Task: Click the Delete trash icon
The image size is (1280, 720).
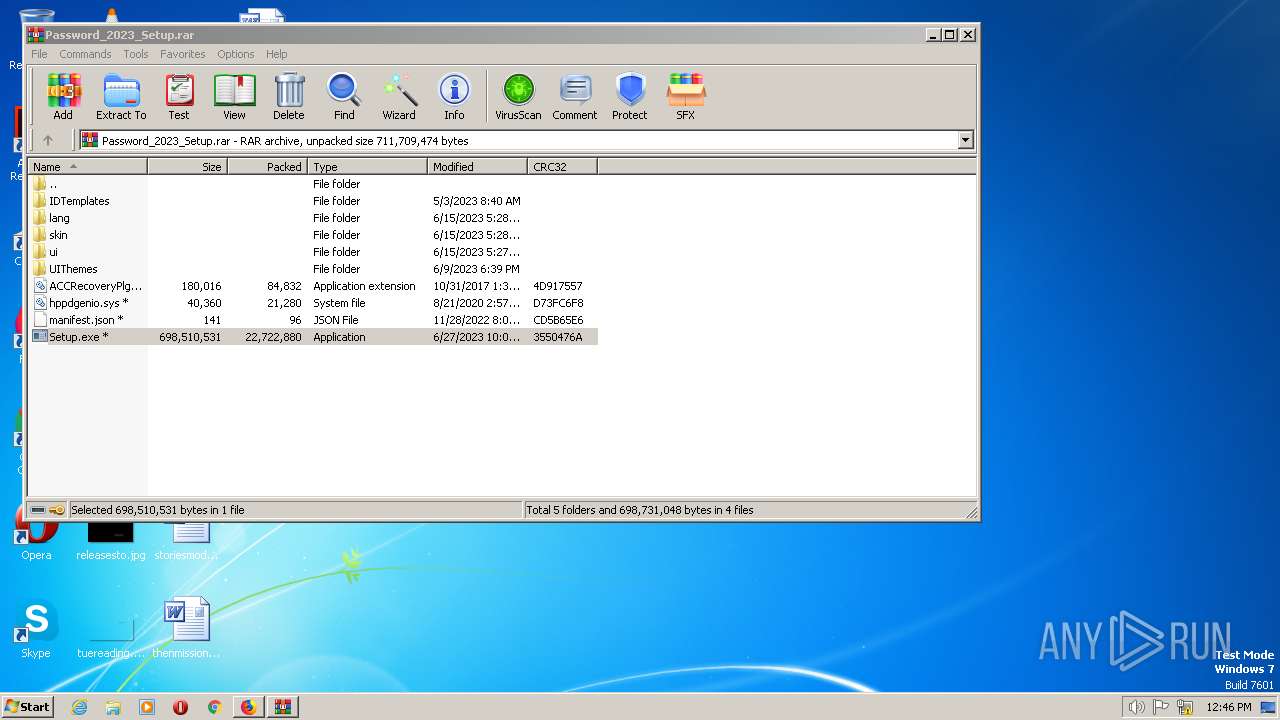Action: pos(289,97)
